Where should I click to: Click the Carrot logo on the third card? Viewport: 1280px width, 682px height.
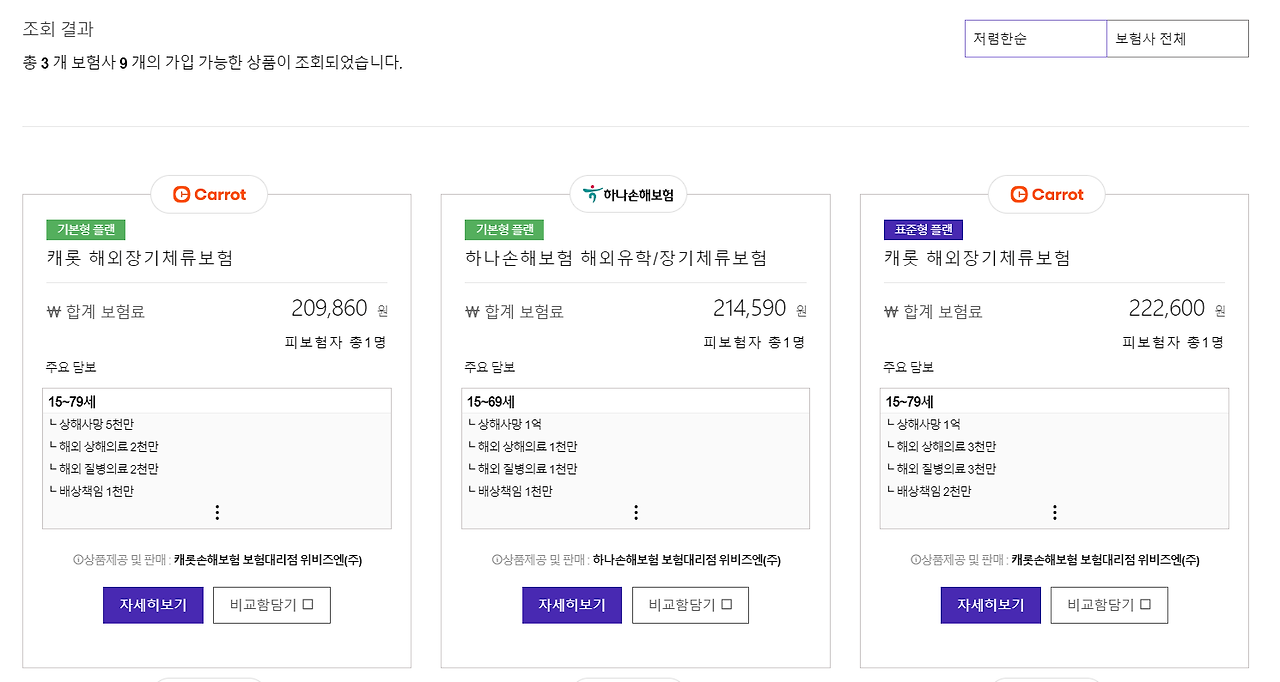1046,194
